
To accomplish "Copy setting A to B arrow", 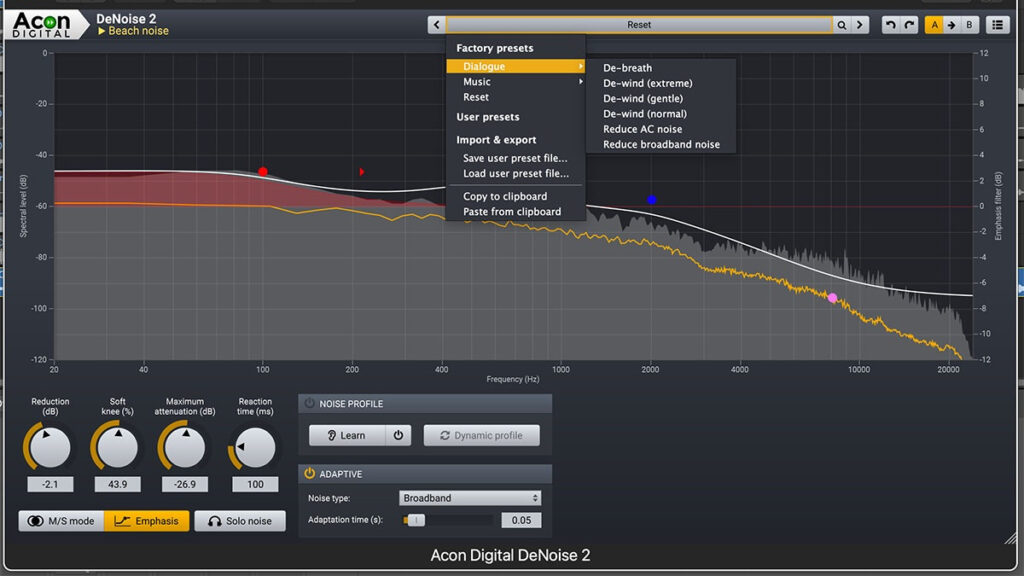I will pyautogui.click(x=952, y=25).
